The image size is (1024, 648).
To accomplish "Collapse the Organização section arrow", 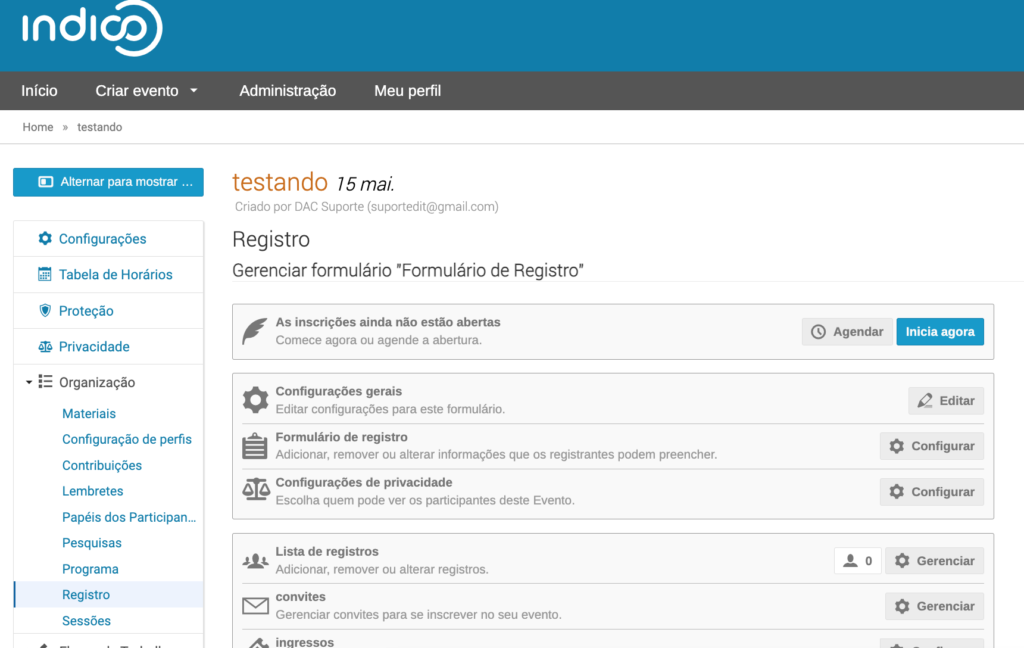I will point(29,382).
